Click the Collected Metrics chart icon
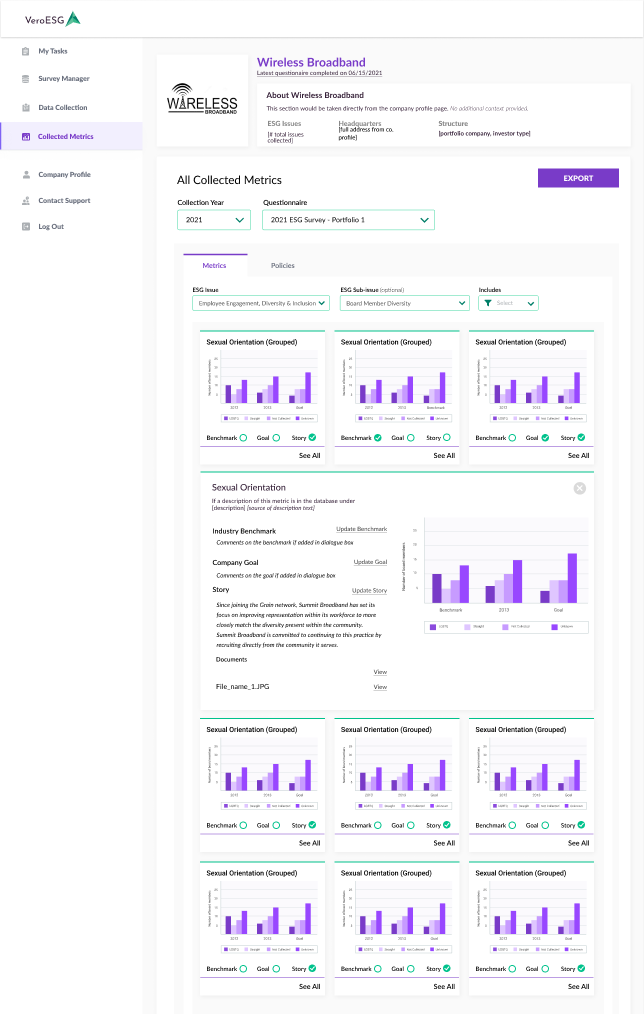The height and width of the screenshot is (1014, 644). pos(25,137)
